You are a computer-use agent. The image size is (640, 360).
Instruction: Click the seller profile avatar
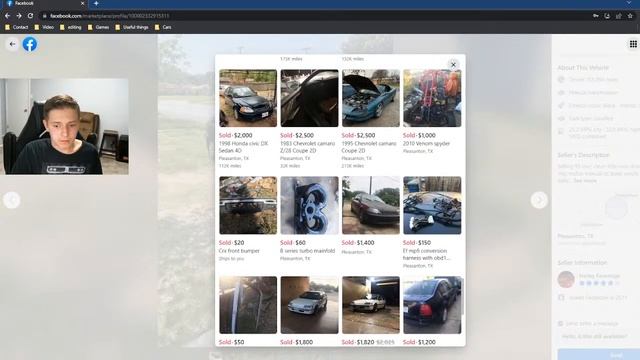pos(566,279)
